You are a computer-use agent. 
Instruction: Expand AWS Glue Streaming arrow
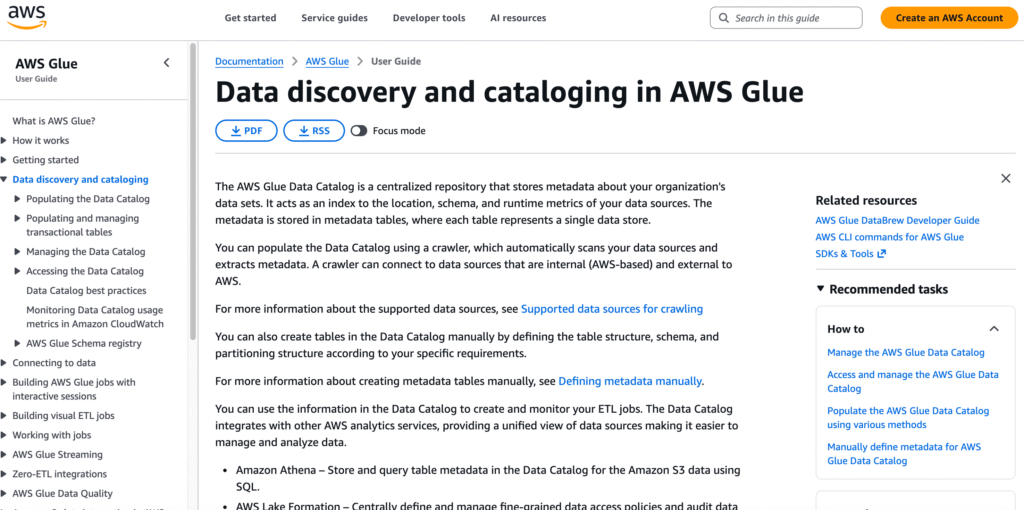click(5, 455)
